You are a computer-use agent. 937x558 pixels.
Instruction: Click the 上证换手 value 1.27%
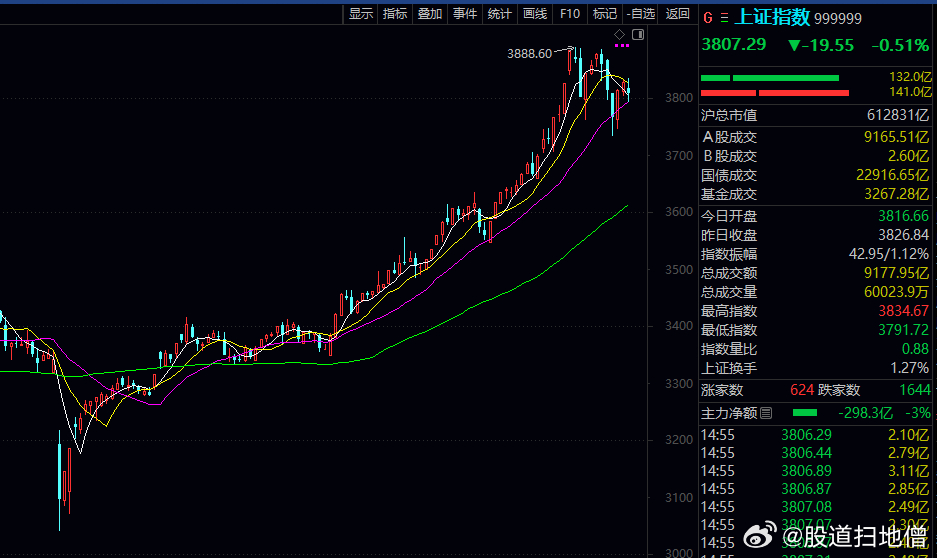click(x=910, y=368)
